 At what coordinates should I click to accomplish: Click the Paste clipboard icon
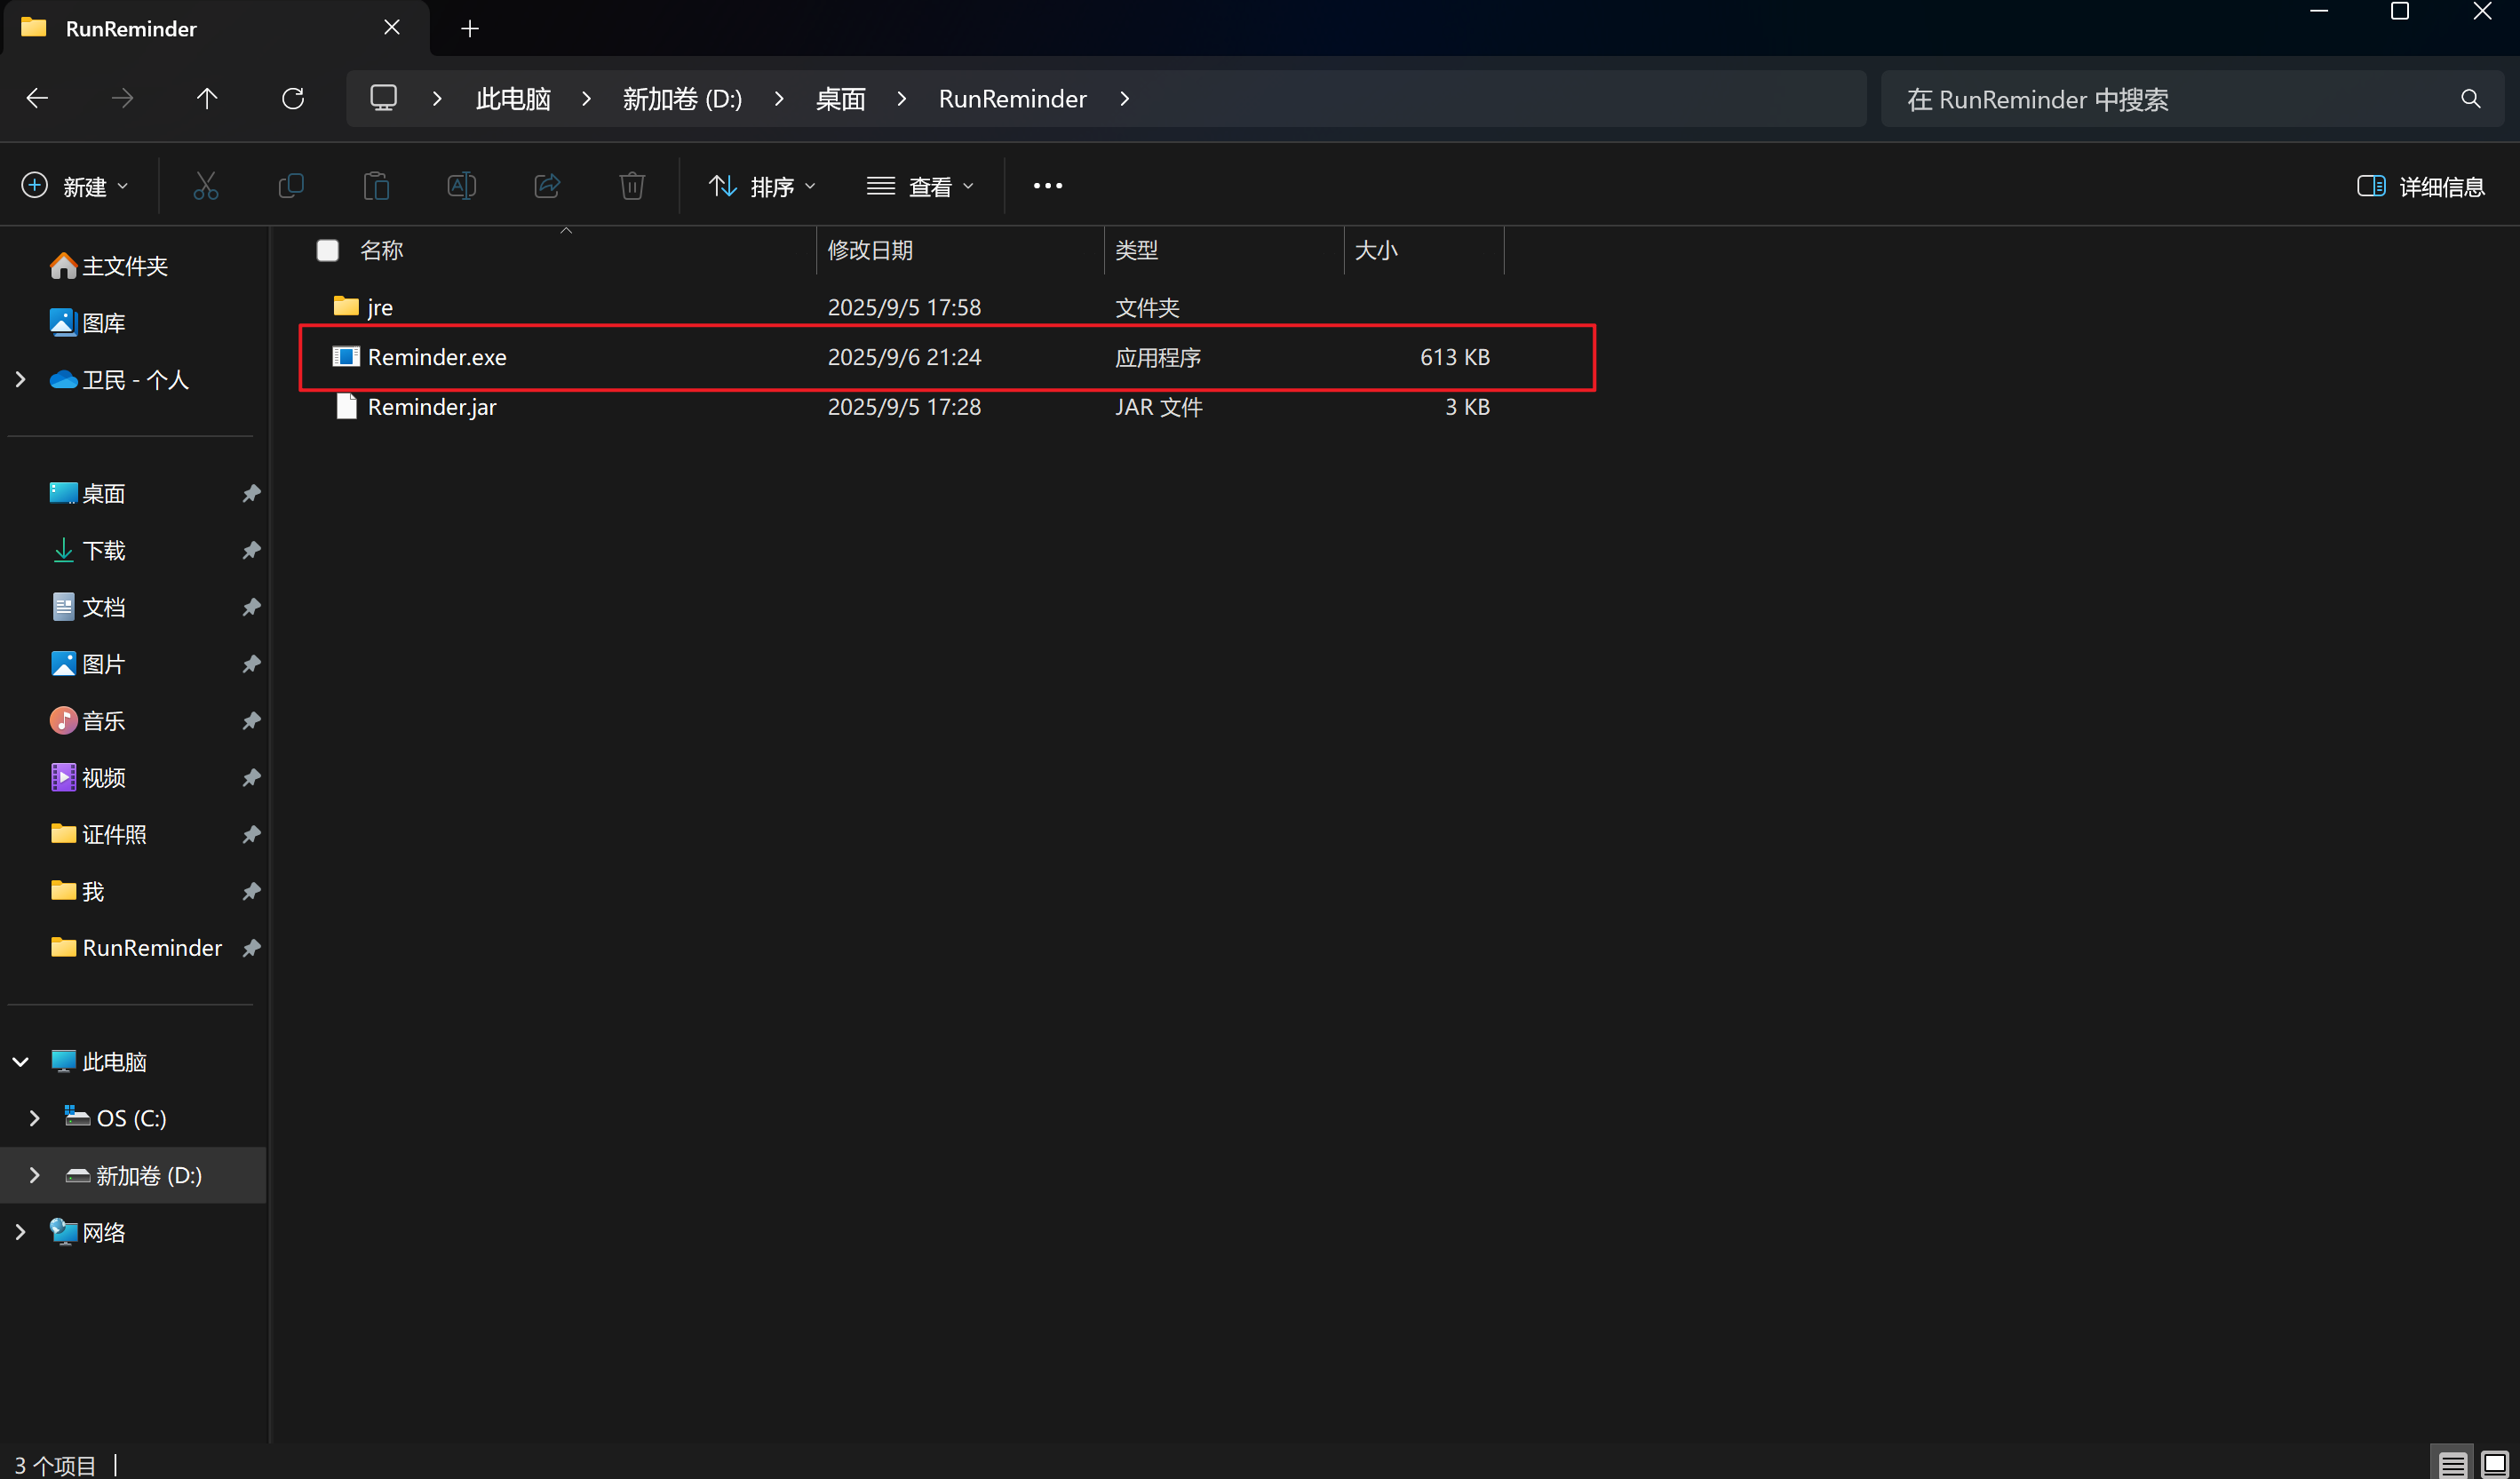click(x=376, y=186)
